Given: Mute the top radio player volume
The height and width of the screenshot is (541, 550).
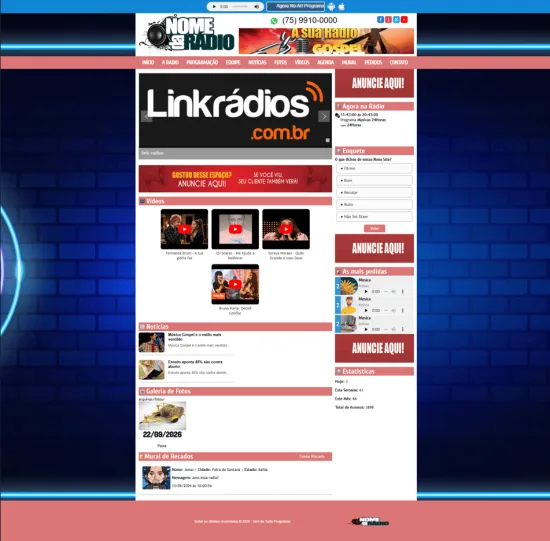Looking at the screenshot, I should (257, 6).
